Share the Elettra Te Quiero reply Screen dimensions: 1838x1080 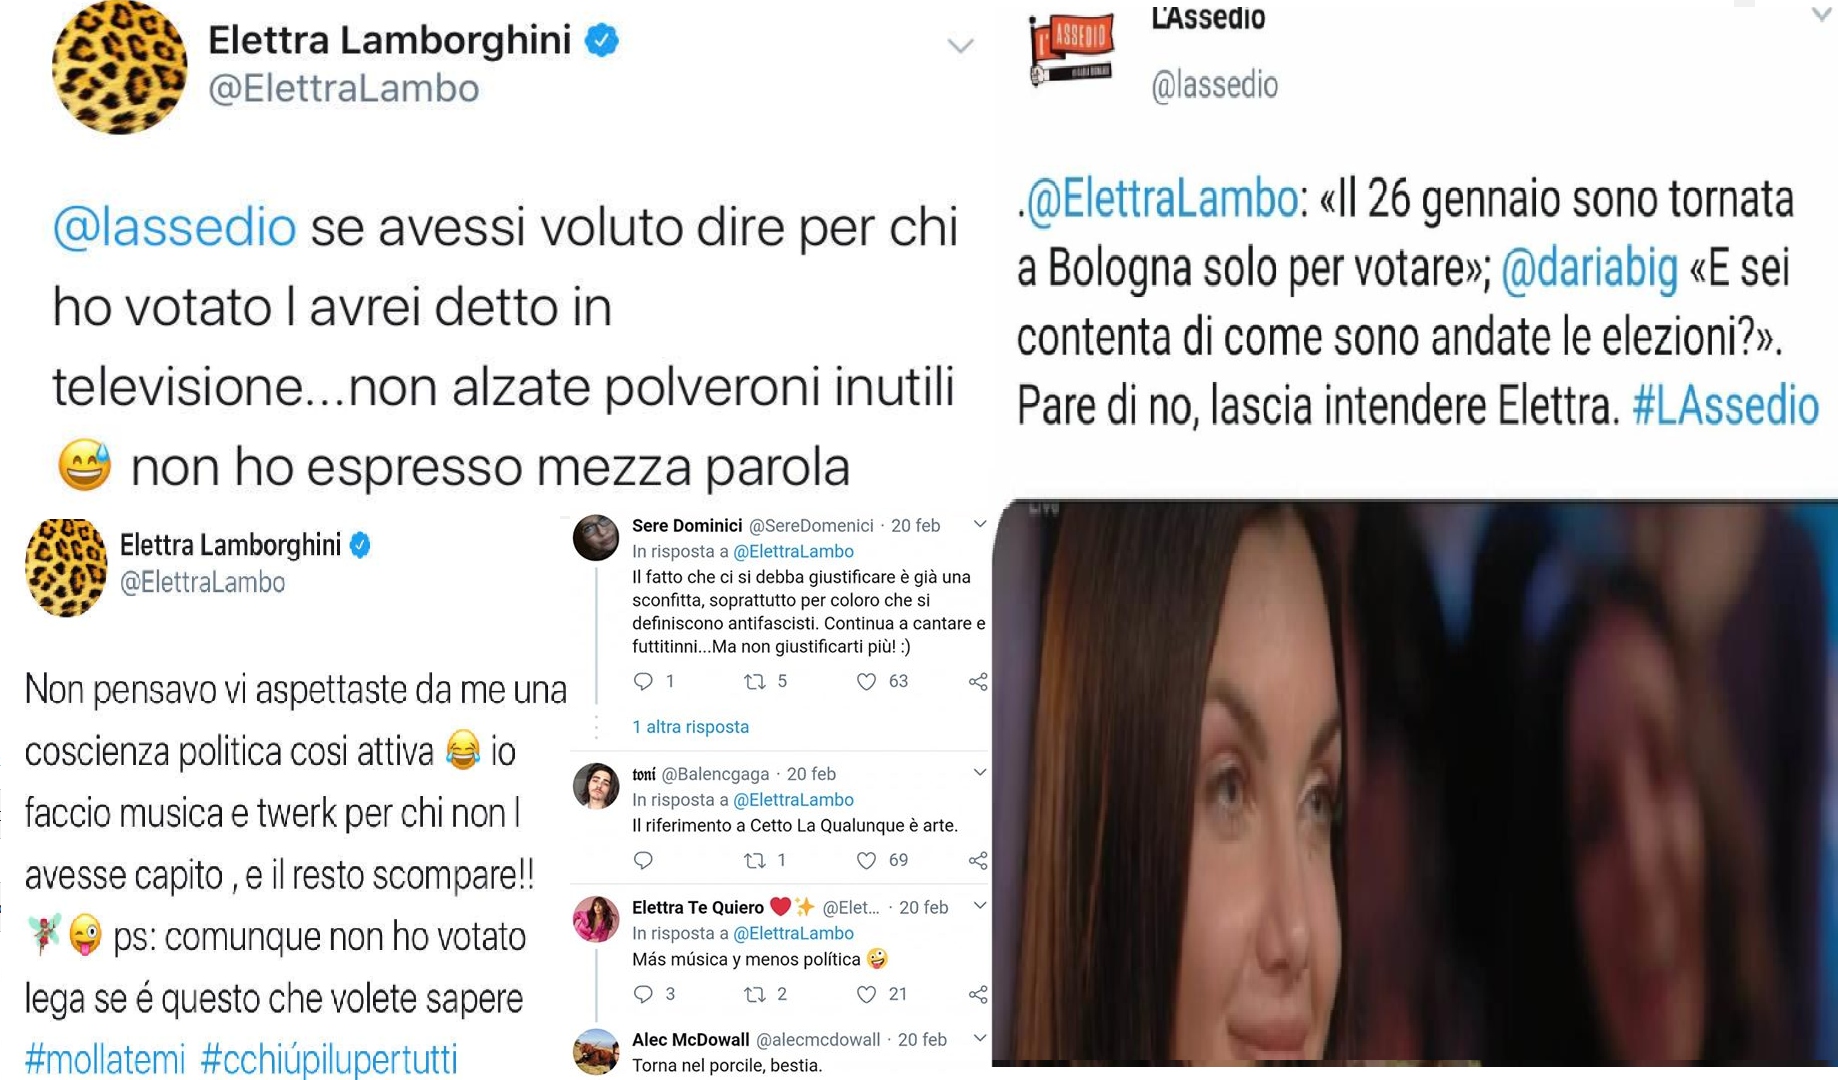point(978,994)
